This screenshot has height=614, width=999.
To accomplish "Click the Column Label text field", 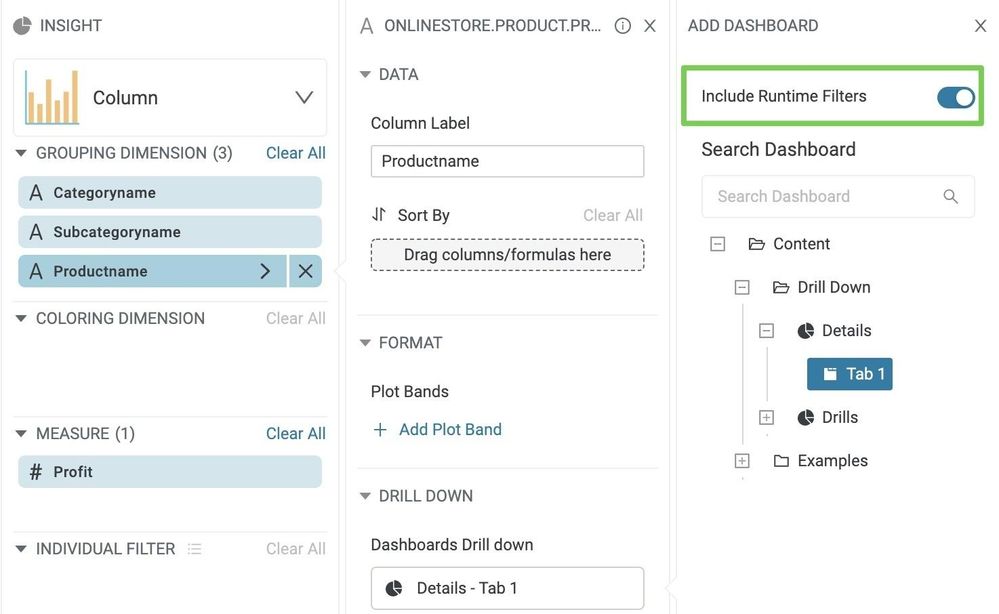I will (507, 161).
